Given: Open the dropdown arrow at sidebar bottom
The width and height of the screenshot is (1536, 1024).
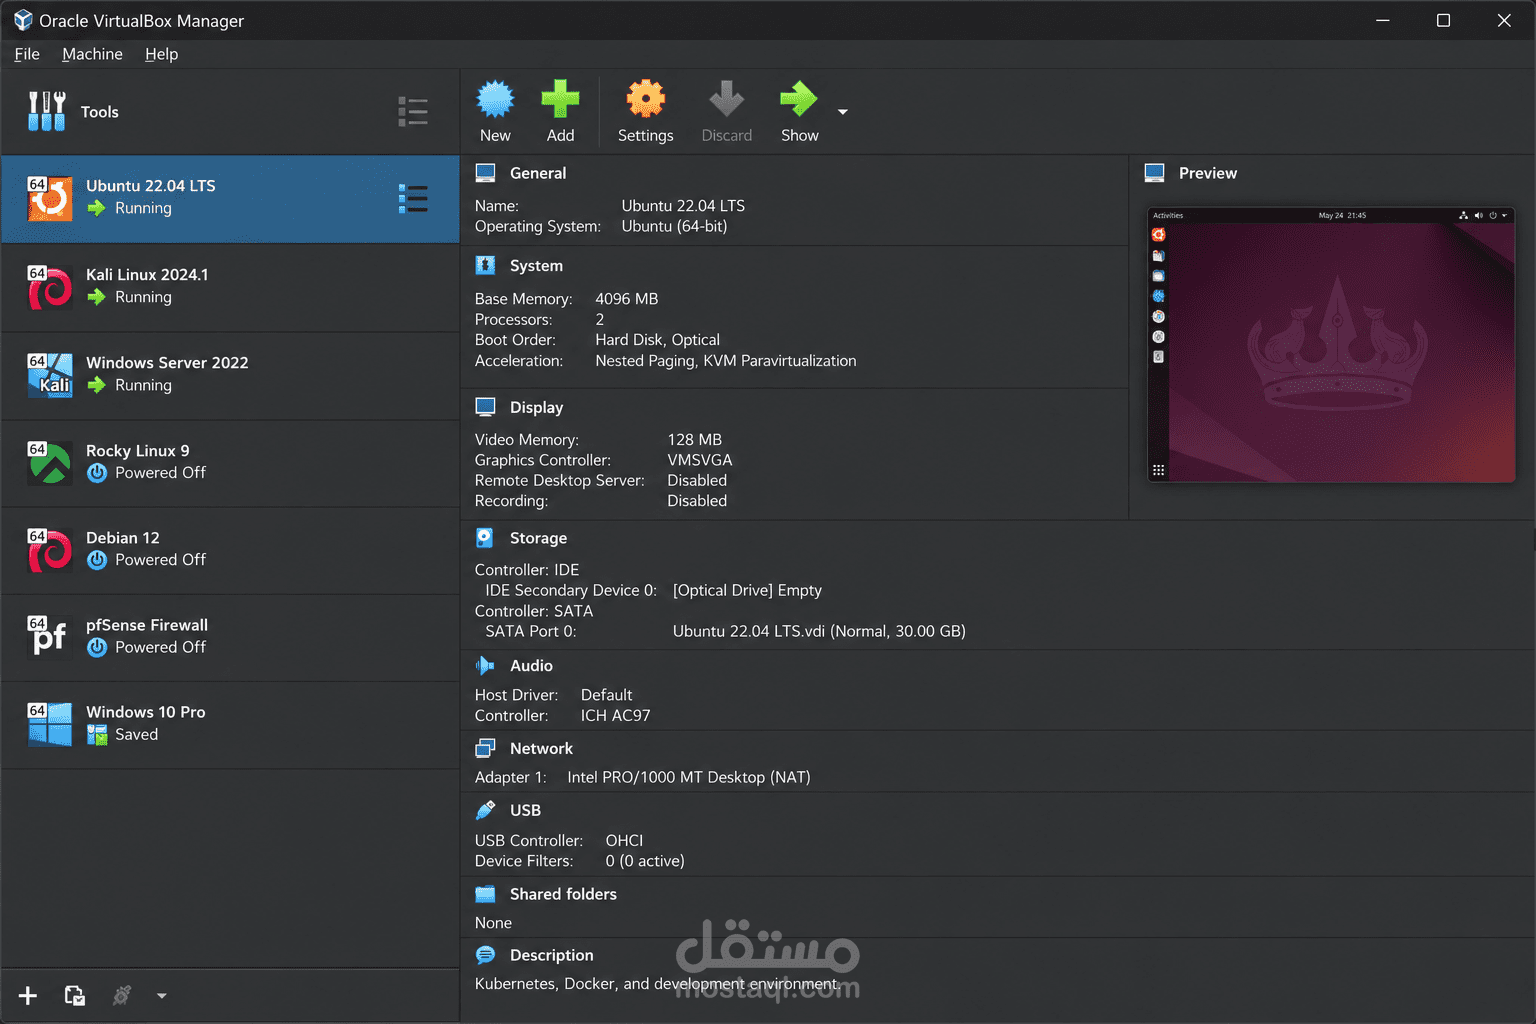Looking at the screenshot, I should point(162,996).
